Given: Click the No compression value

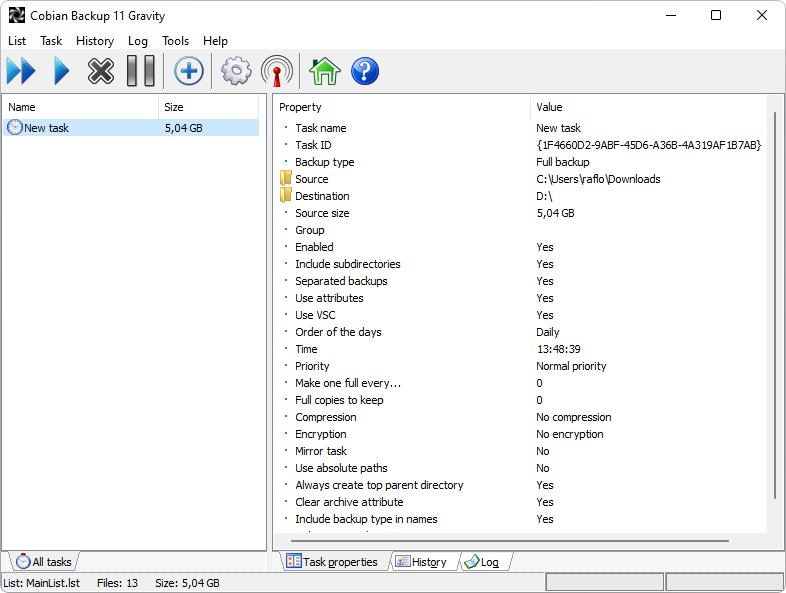Looking at the screenshot, I should [x=573, y=418].
